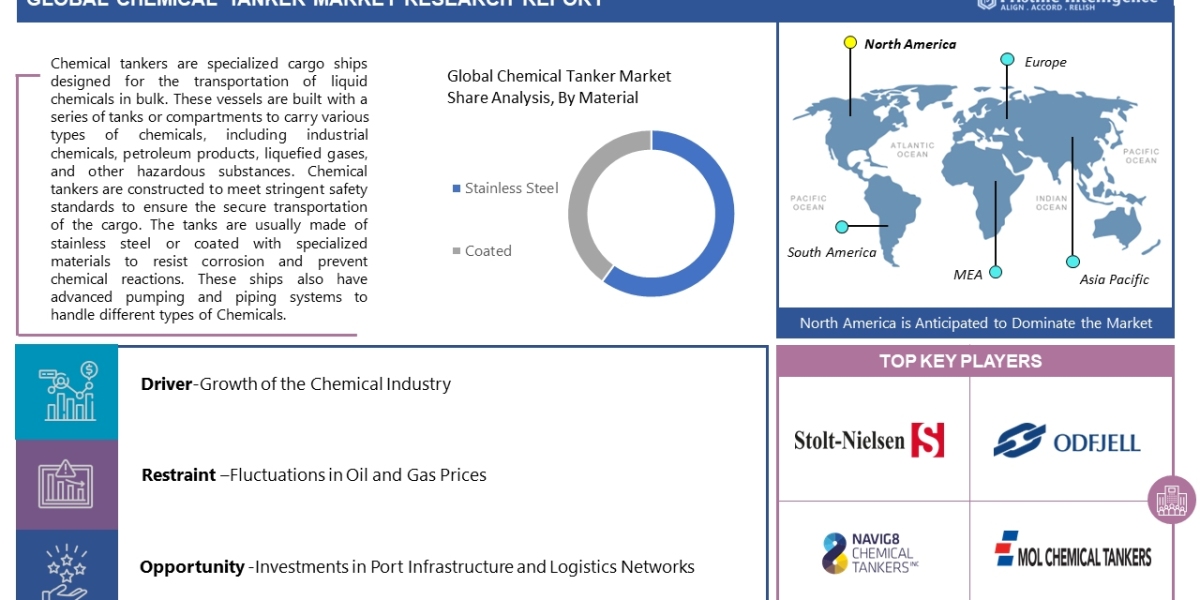Click the Restraint warning chart icon

point(67,484)
